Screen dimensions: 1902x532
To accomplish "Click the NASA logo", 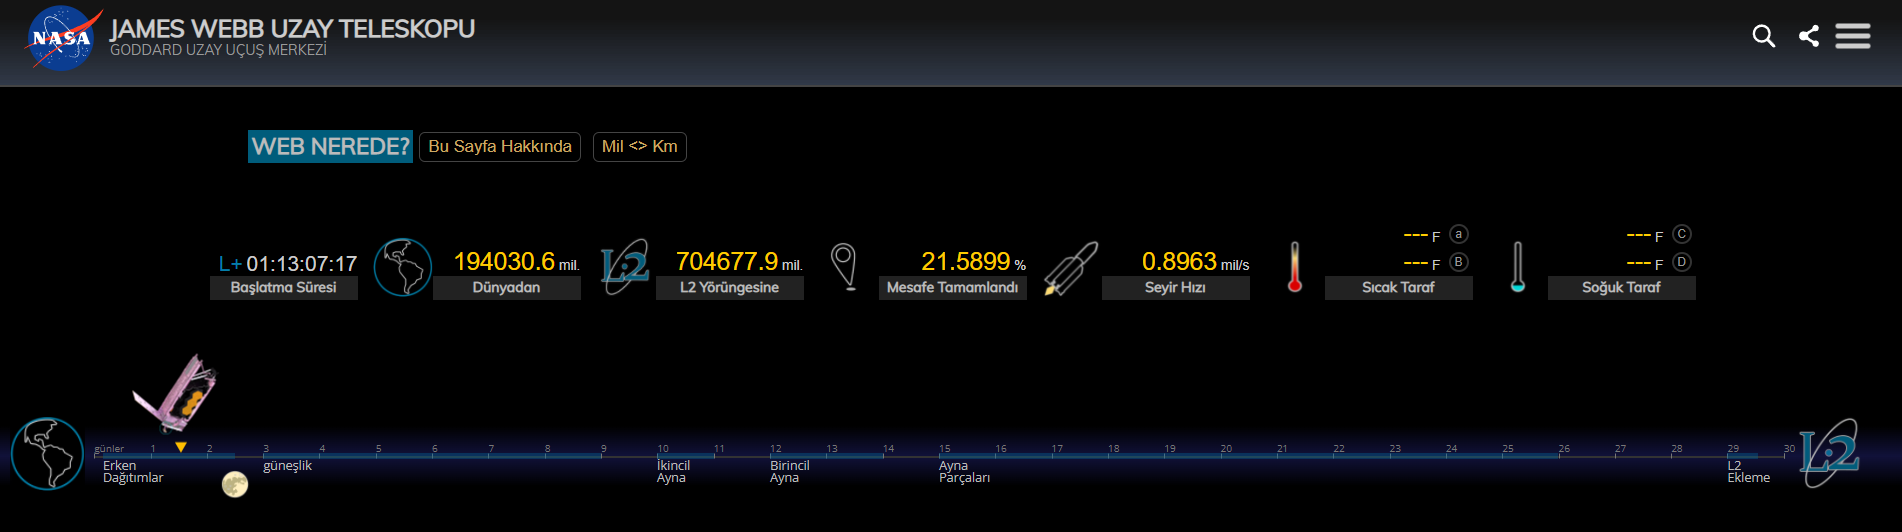I will point(63,39).
